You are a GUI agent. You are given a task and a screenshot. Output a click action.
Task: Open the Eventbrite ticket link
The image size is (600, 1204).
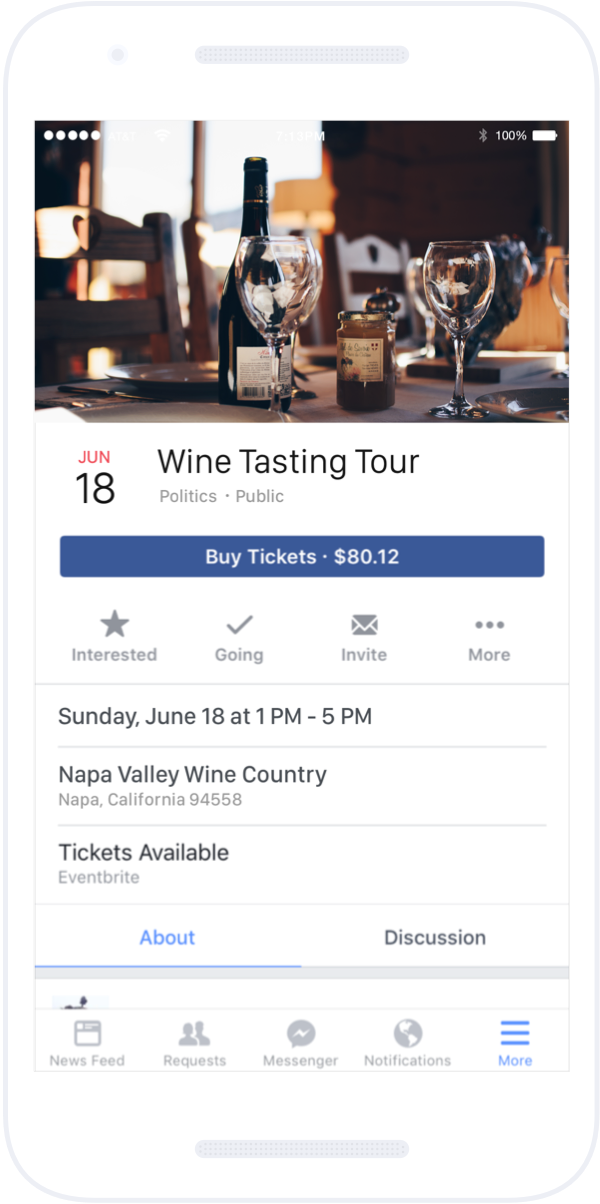[x=91, y=877]
